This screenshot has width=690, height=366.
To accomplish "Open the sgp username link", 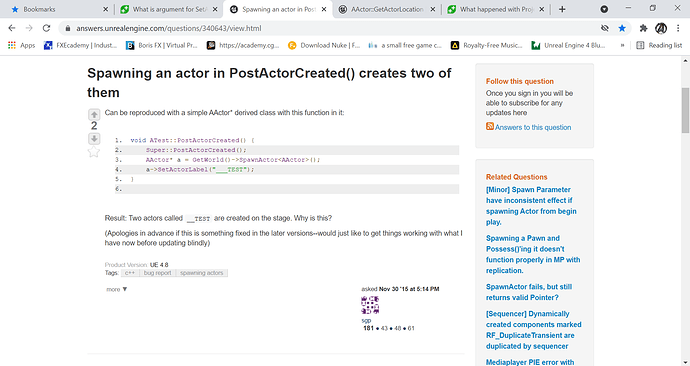I will [366, 320].
